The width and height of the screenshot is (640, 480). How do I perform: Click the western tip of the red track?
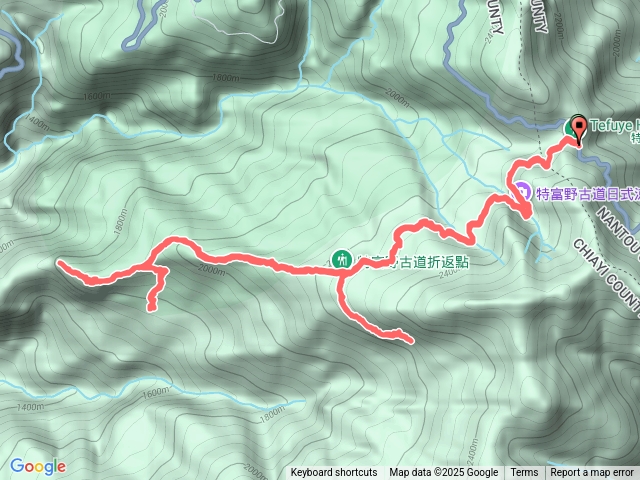click(x=60, y=263)
